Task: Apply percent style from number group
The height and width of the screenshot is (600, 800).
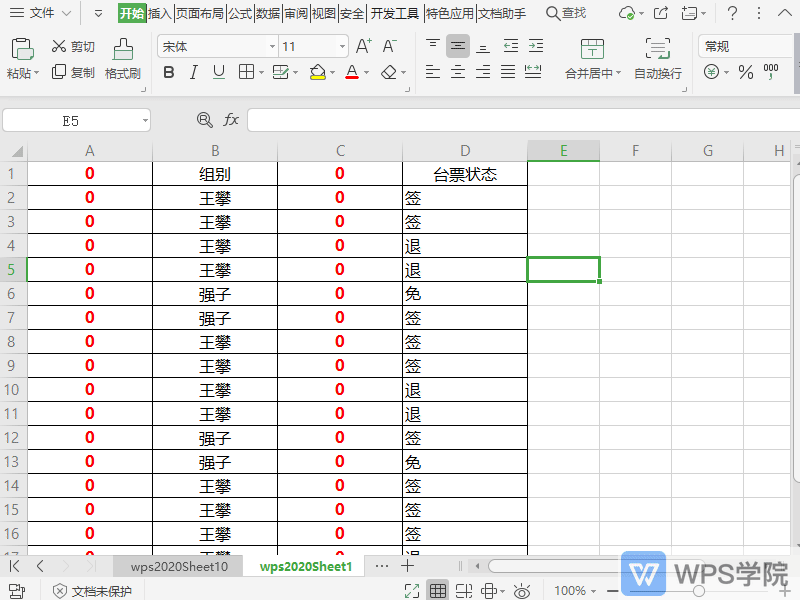Action: [x=746, y=73]
